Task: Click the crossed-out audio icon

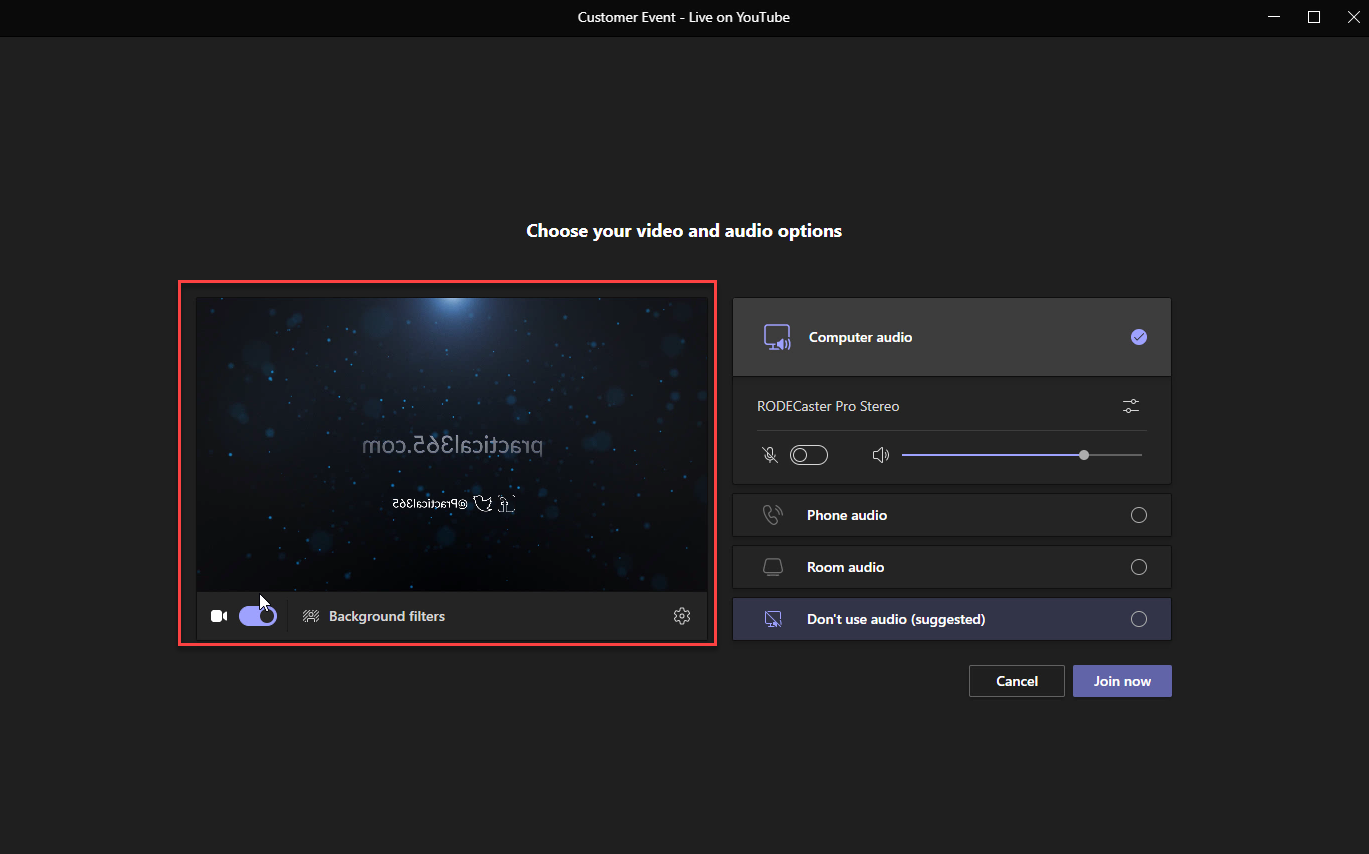Action: click(773, 618)
